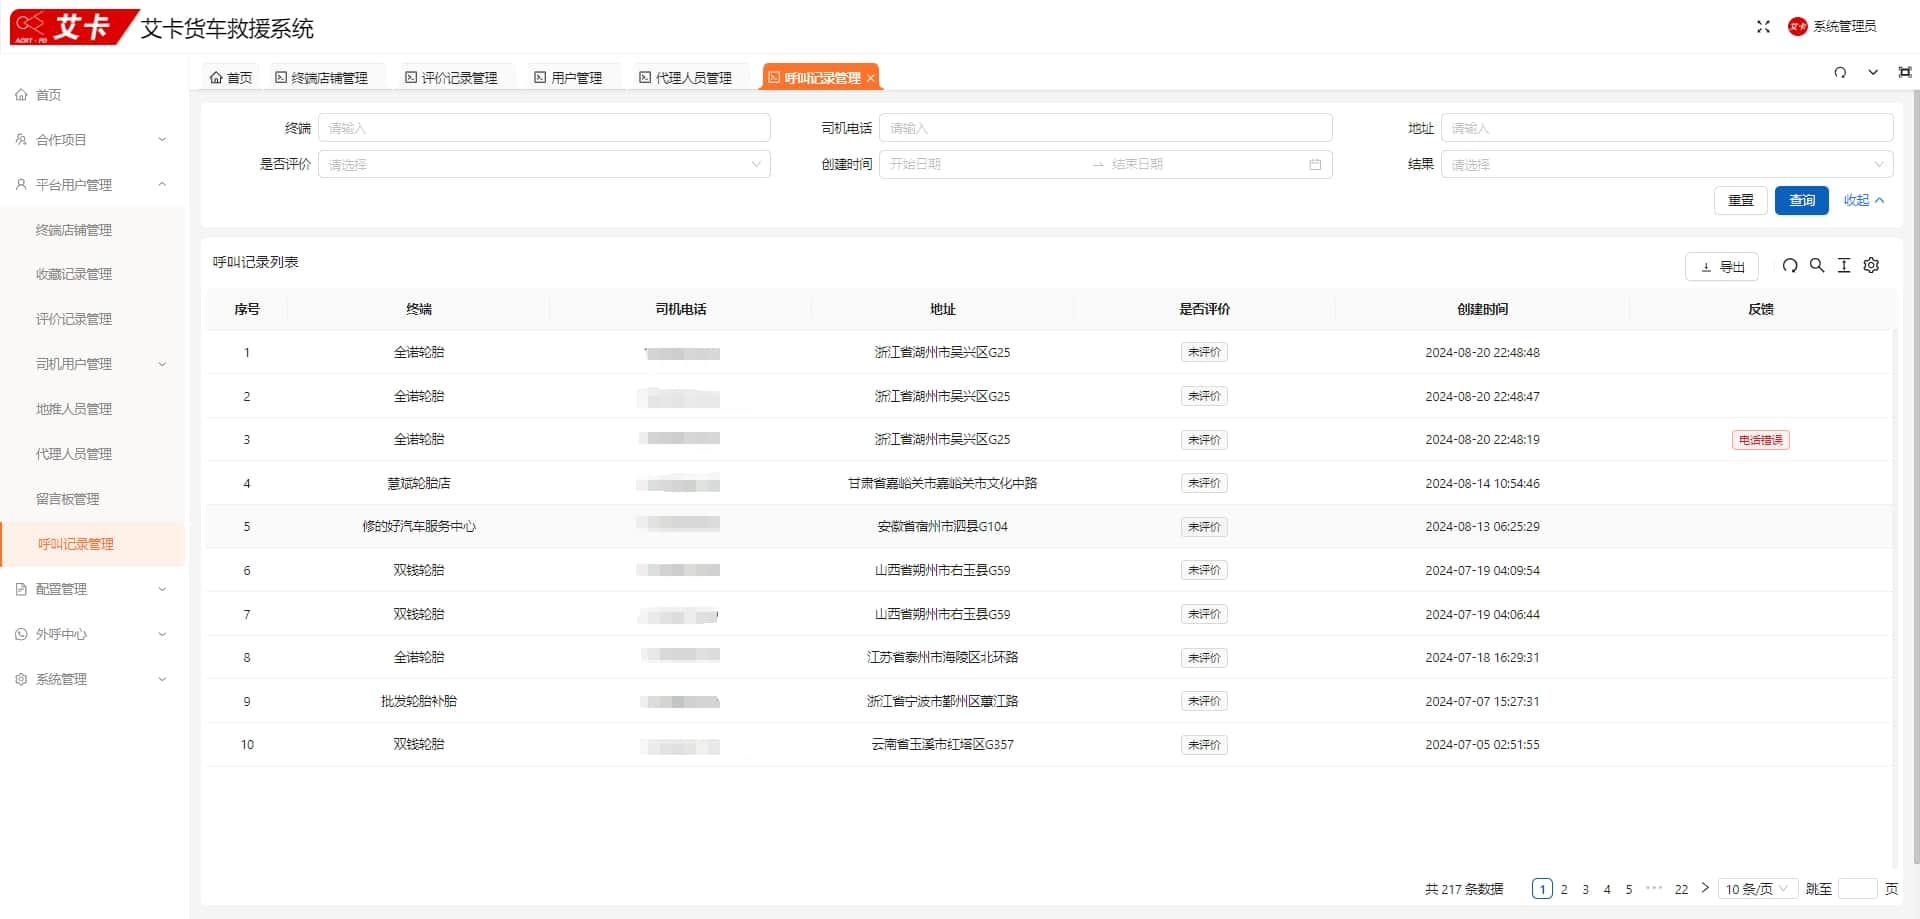This screenshot has width=1920, height=919.
Task: Export records with the 导出 button
Action: (x=1722, y=267)
